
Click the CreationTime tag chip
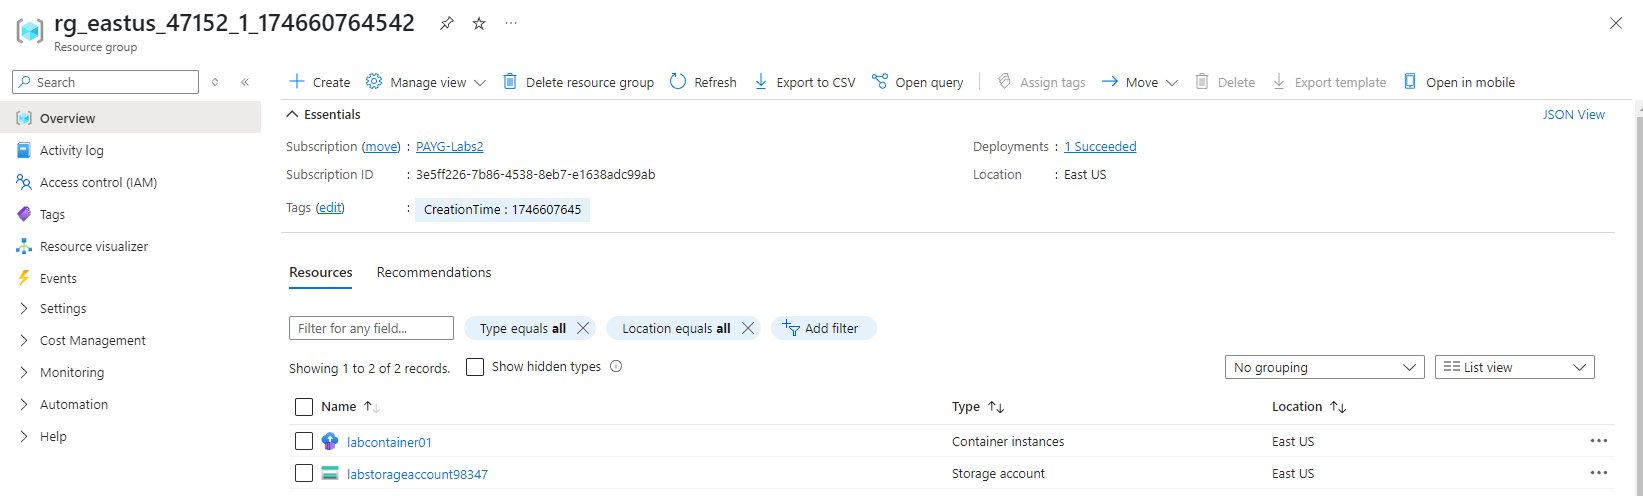coord(502,209)
